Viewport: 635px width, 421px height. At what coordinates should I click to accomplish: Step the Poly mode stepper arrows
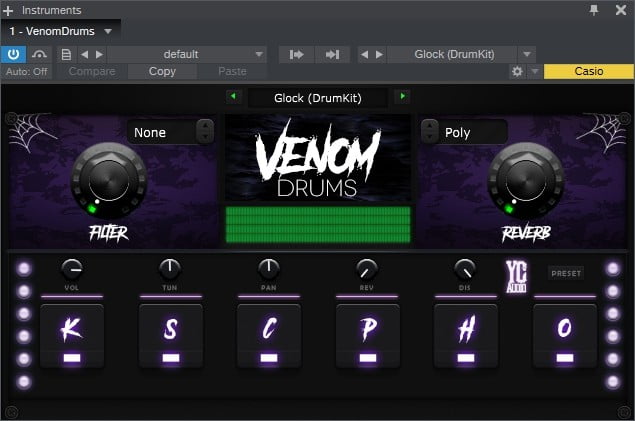tap(430, 132)
